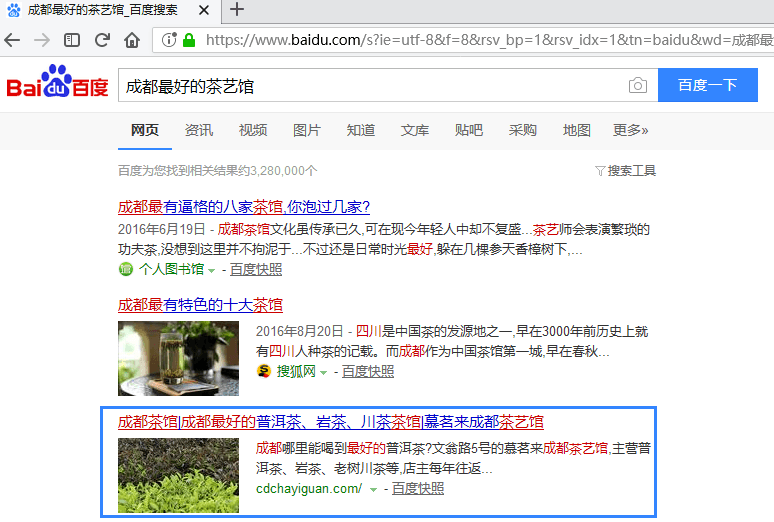Reload the current Baidu page

click(102, 40)
